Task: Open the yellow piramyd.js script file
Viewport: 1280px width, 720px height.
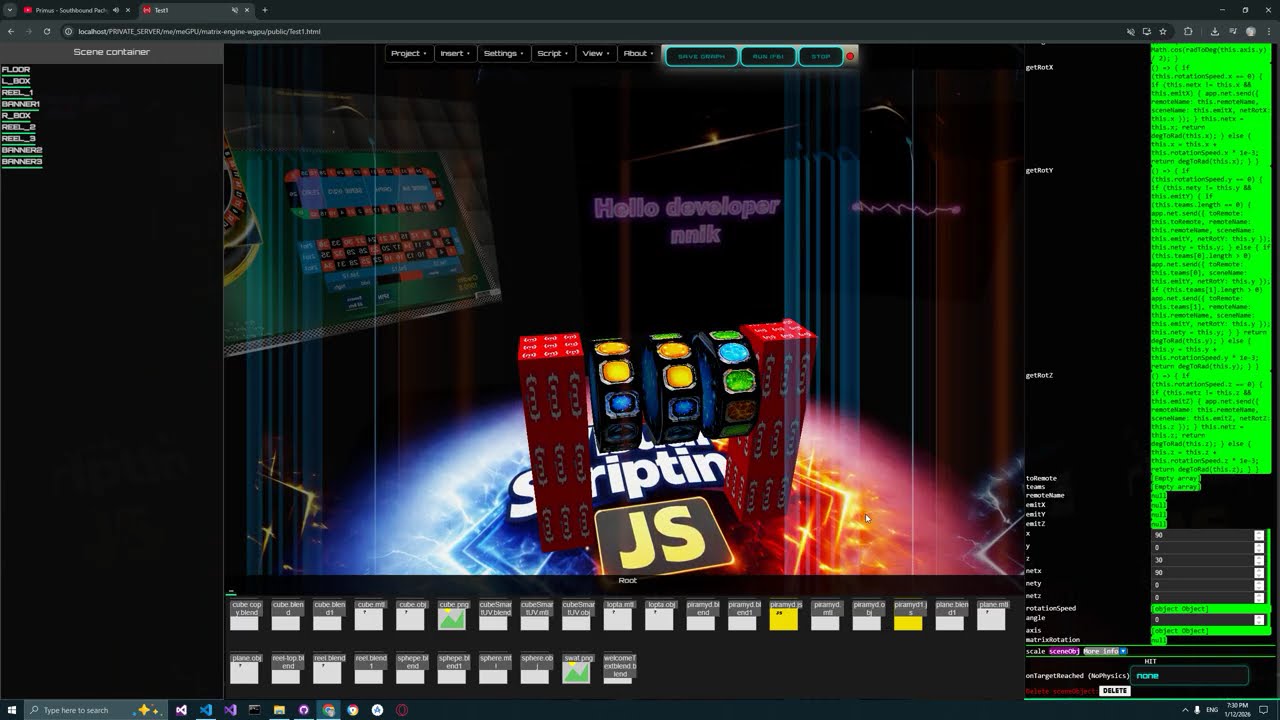Action: pos(784,614)
